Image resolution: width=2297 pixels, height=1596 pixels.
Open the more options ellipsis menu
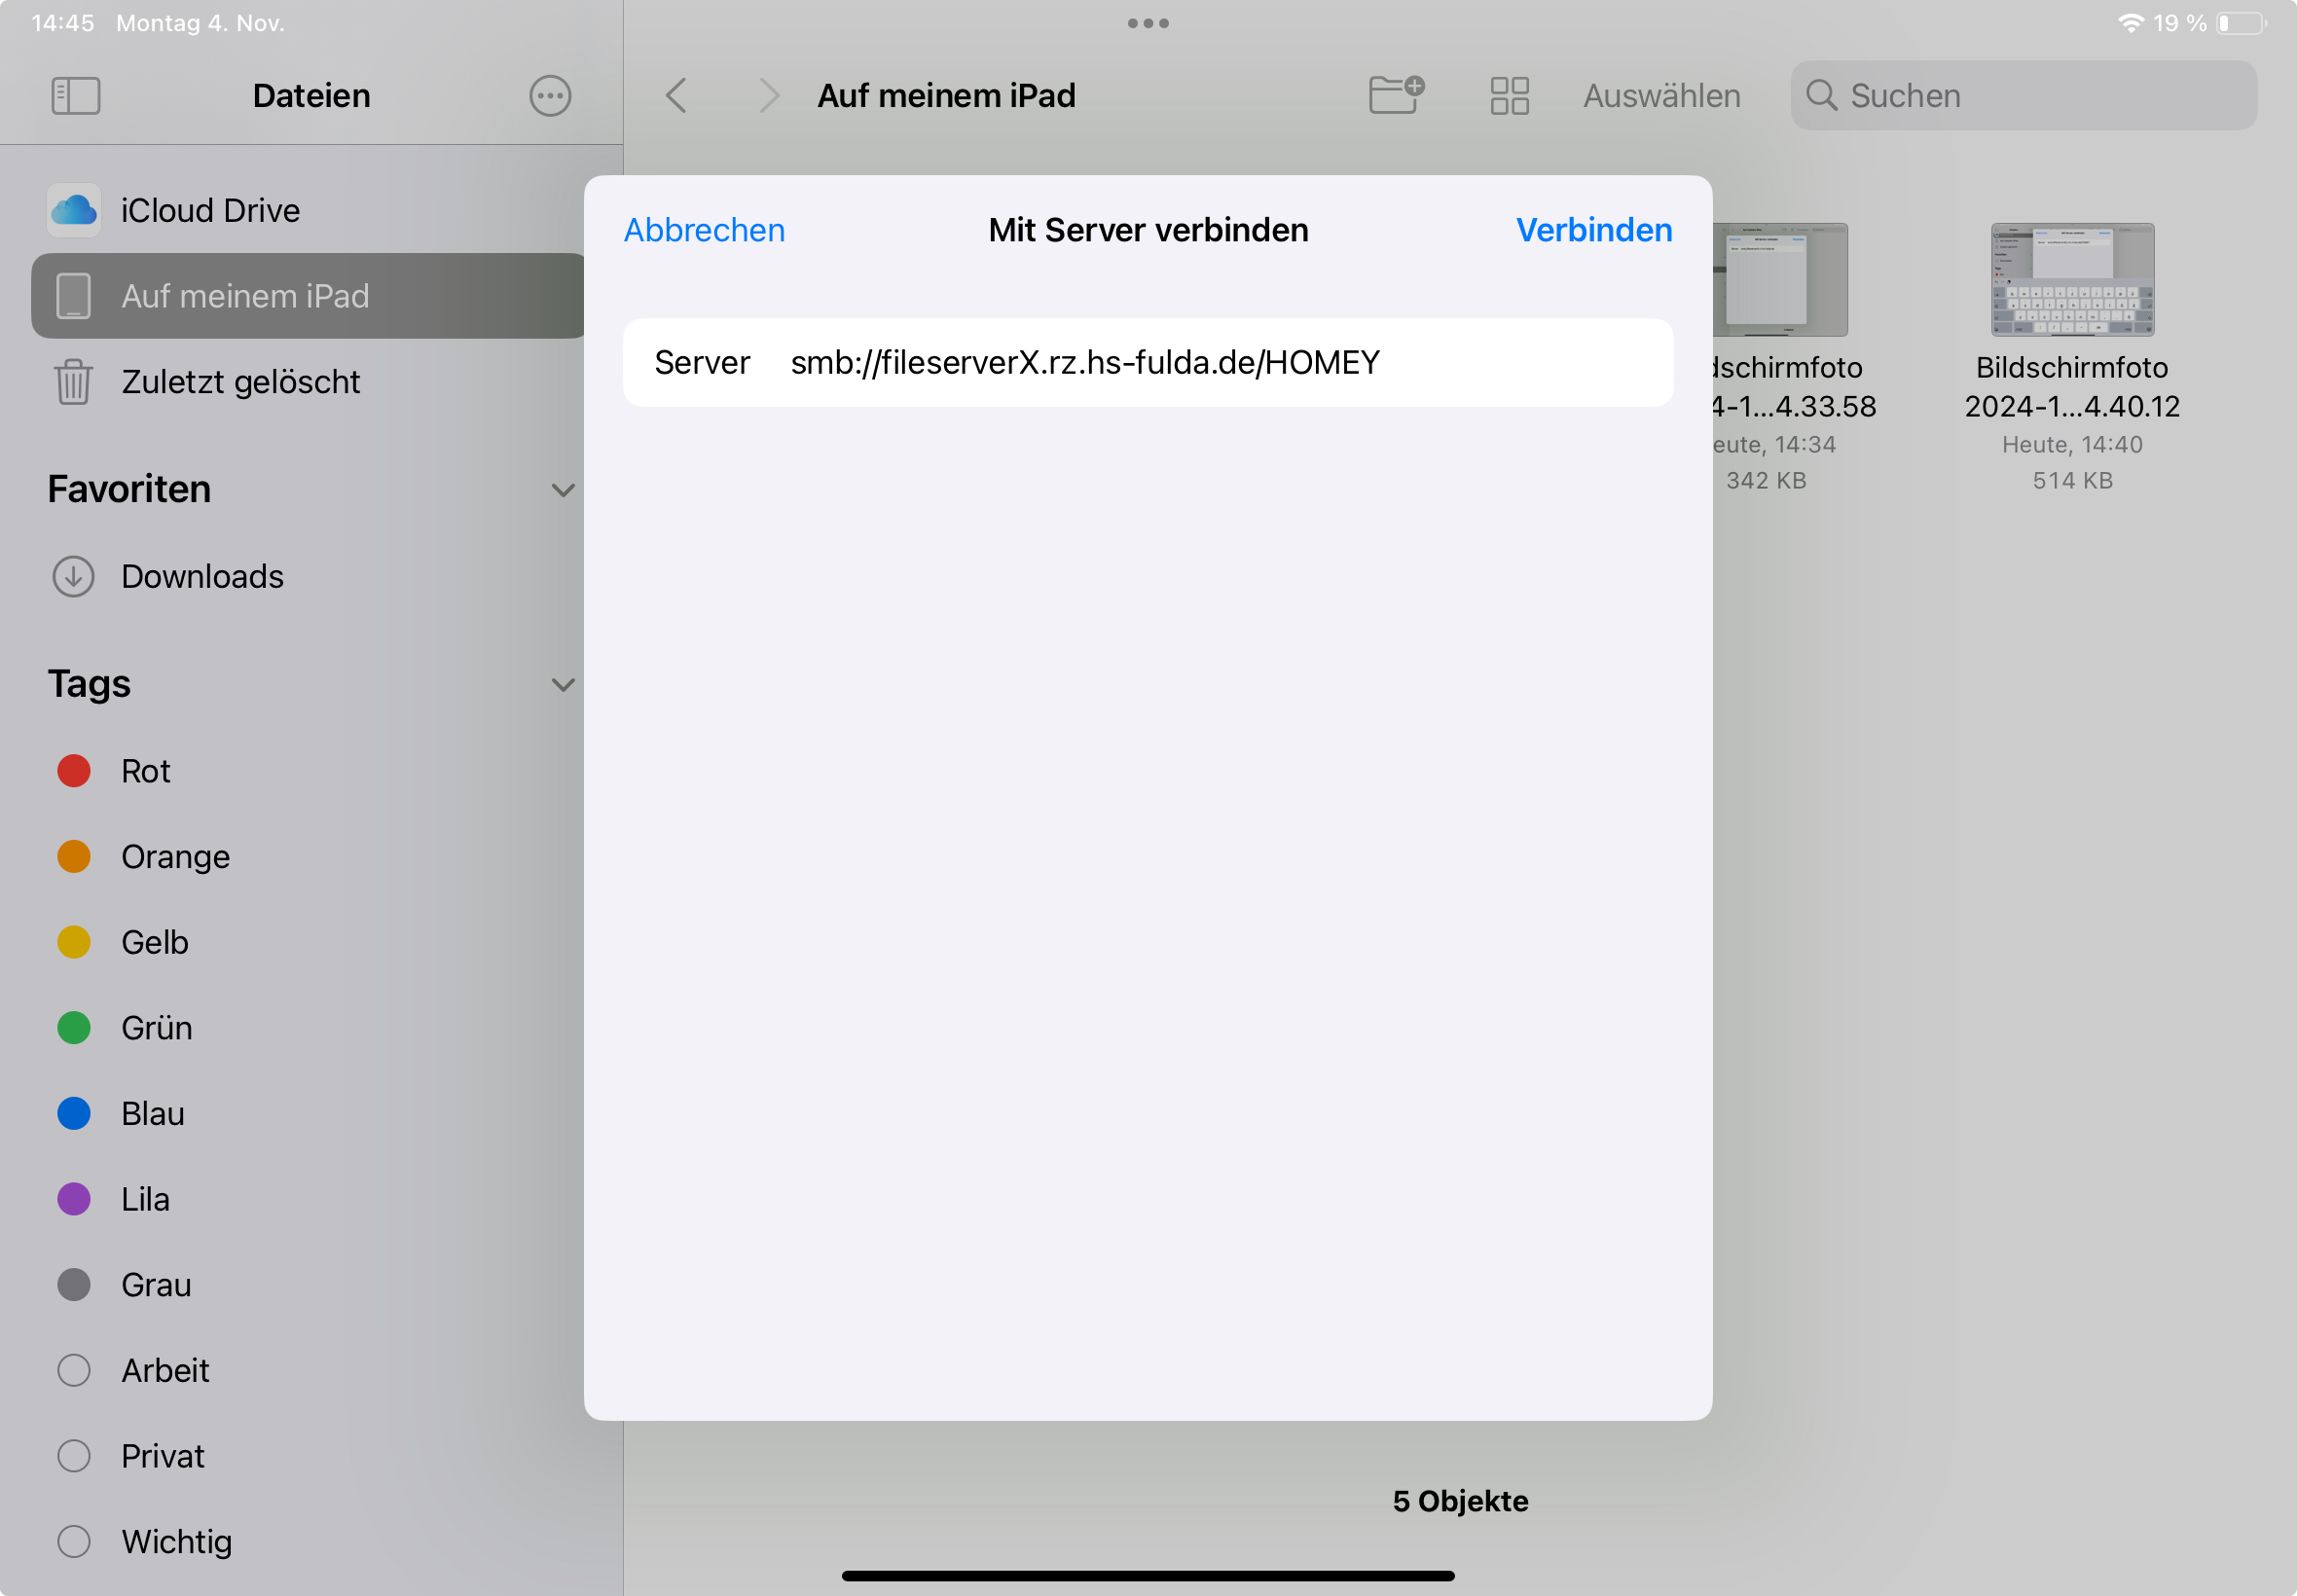[x=550, y=96]
